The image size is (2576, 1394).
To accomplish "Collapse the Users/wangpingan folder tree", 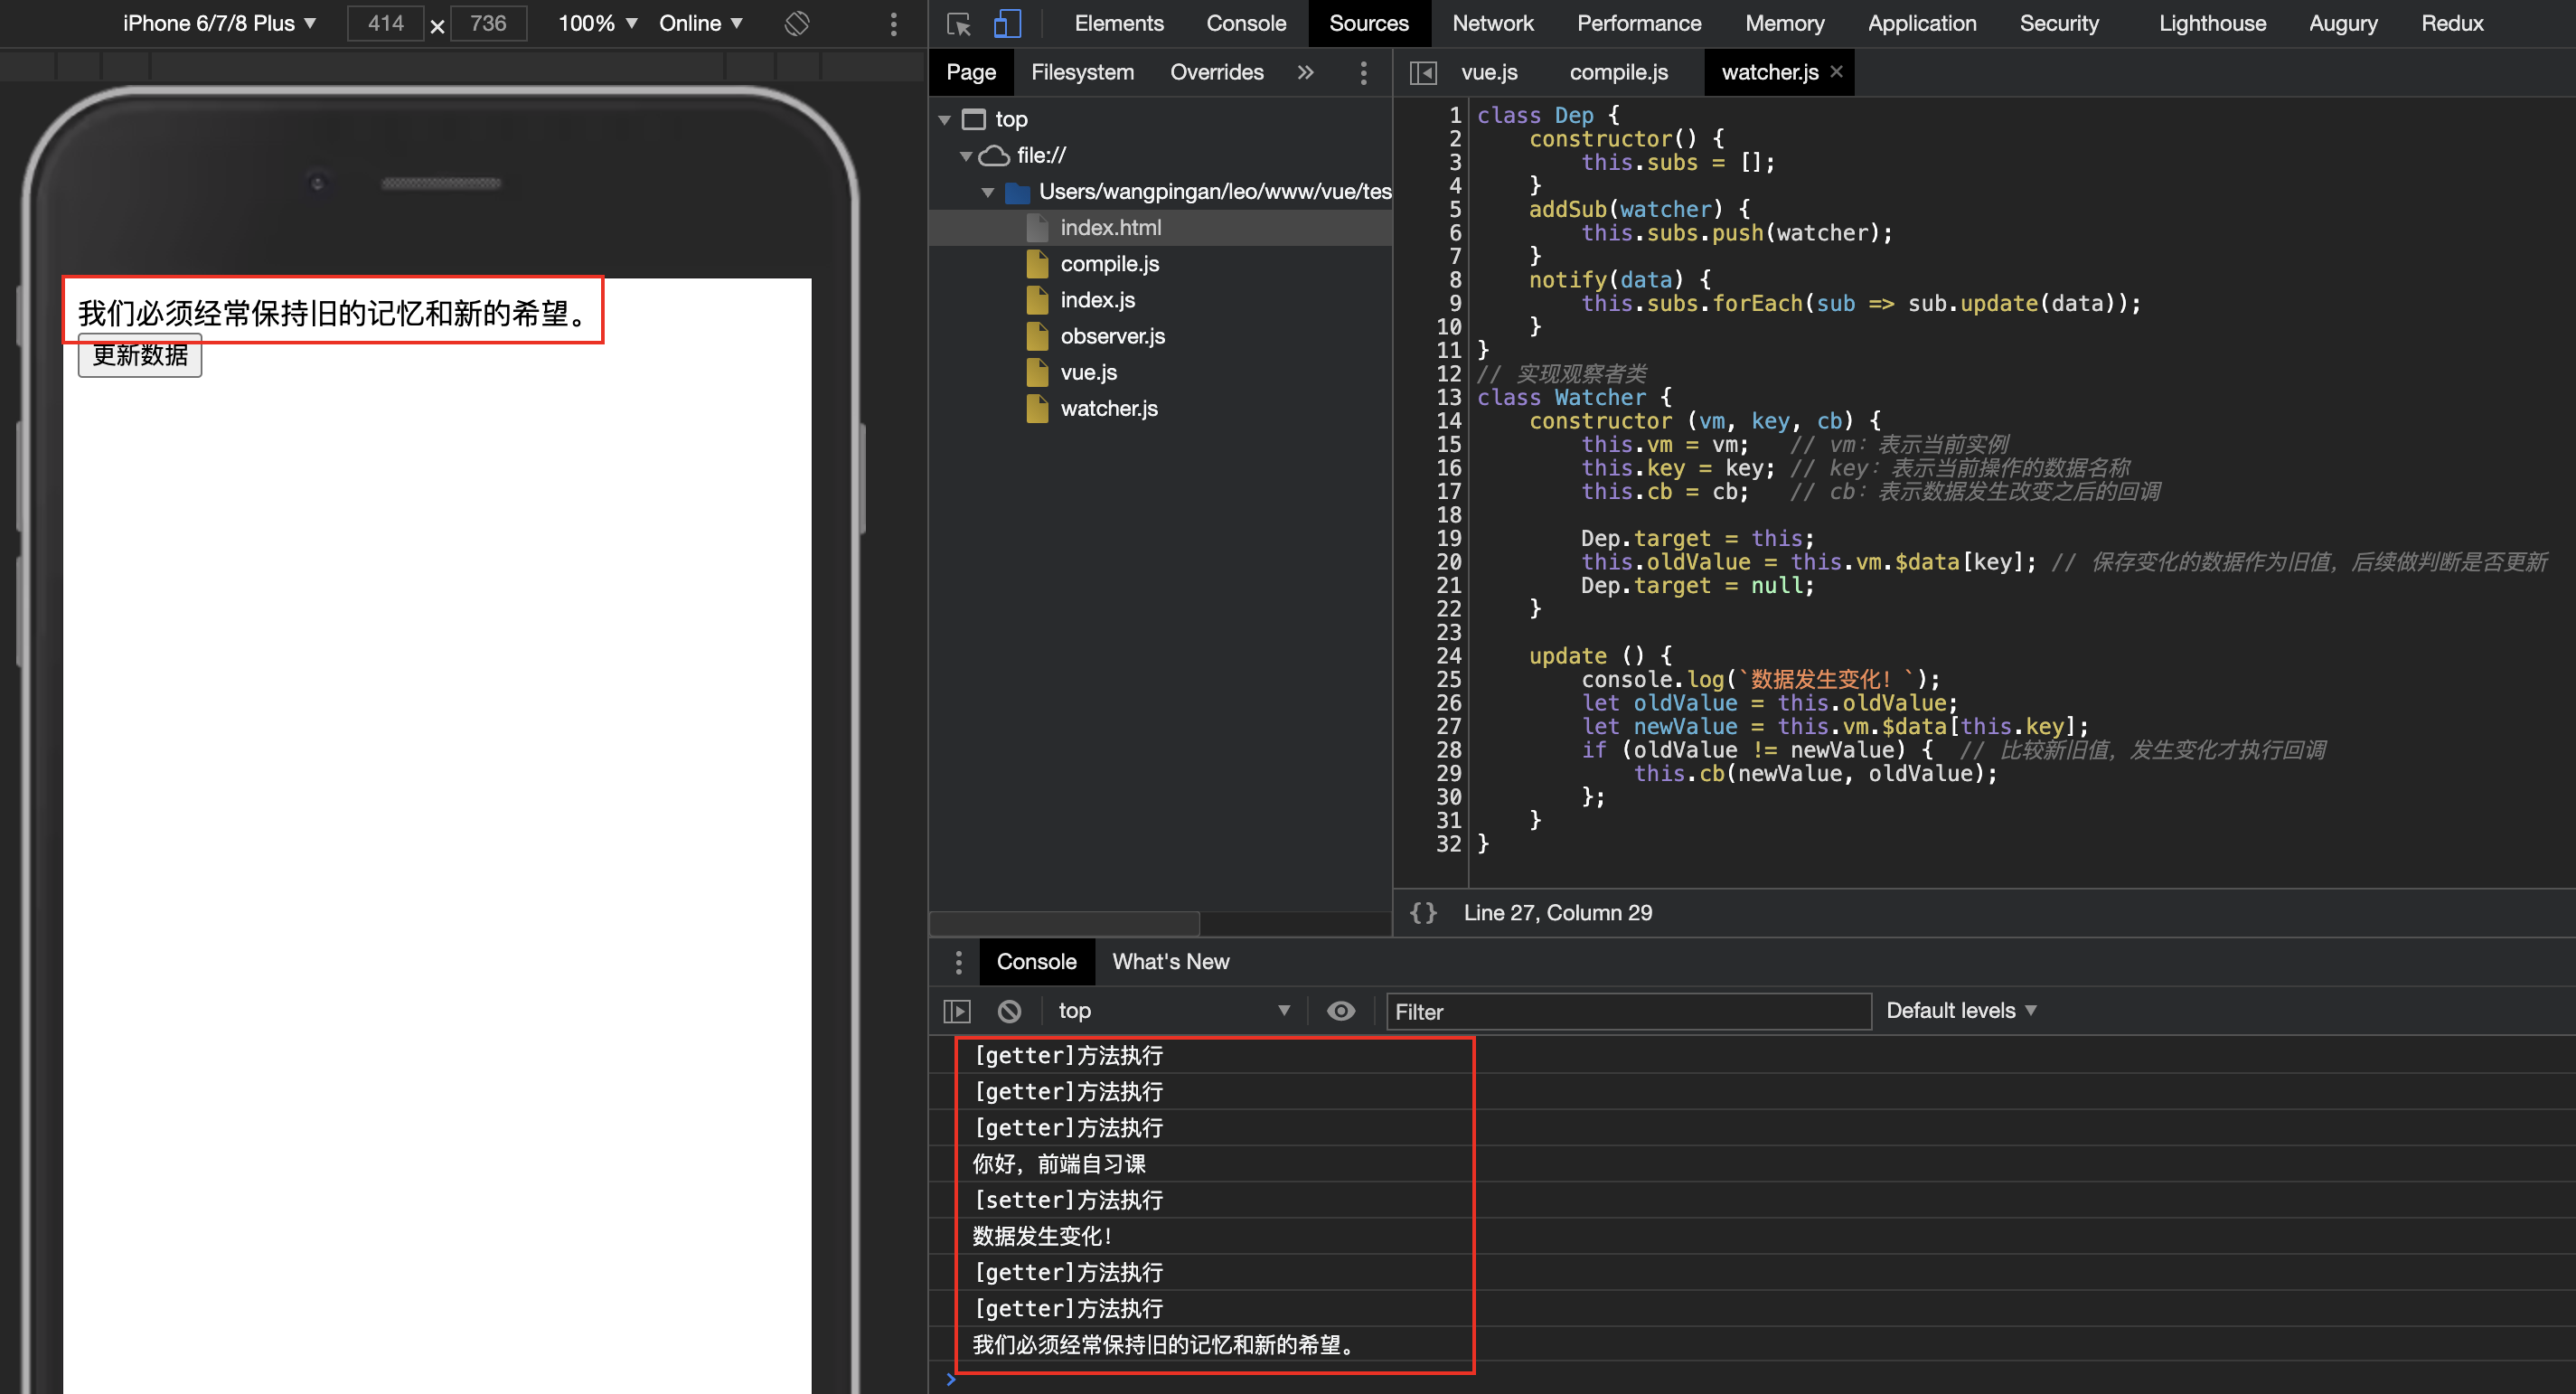I will (988, 191).
